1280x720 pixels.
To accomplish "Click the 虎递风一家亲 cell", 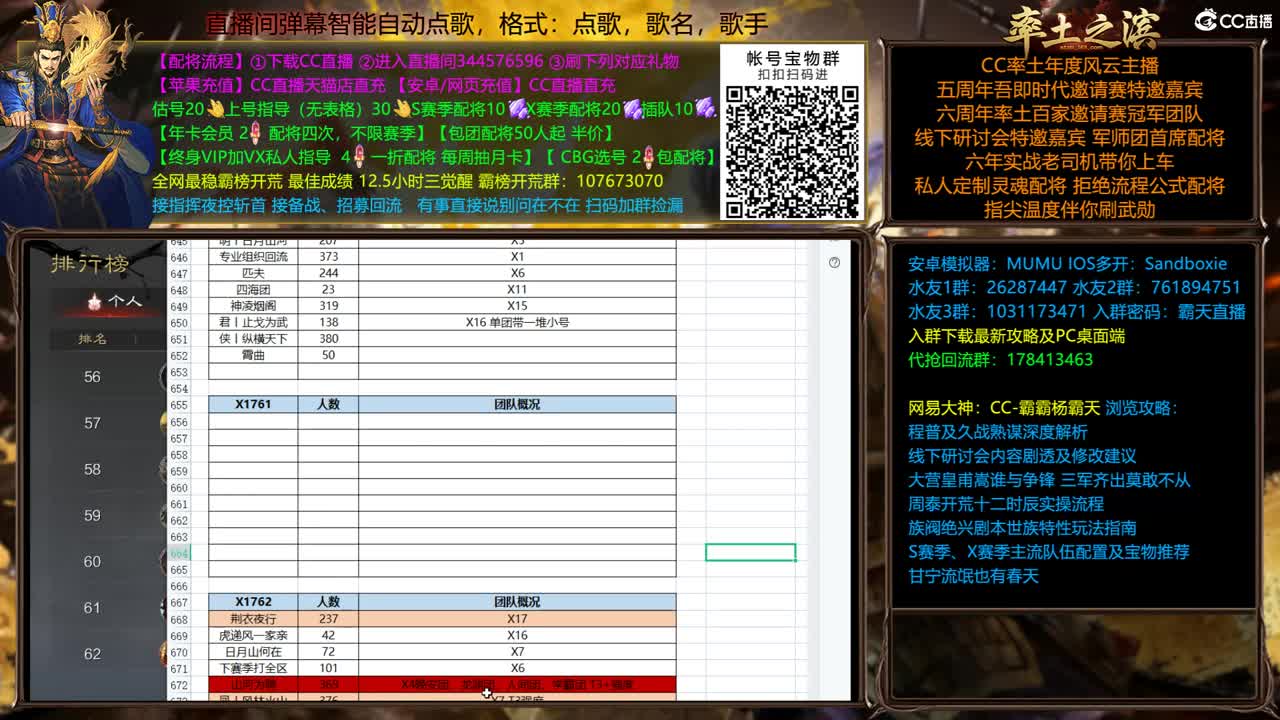I will [x=253, y=635].
